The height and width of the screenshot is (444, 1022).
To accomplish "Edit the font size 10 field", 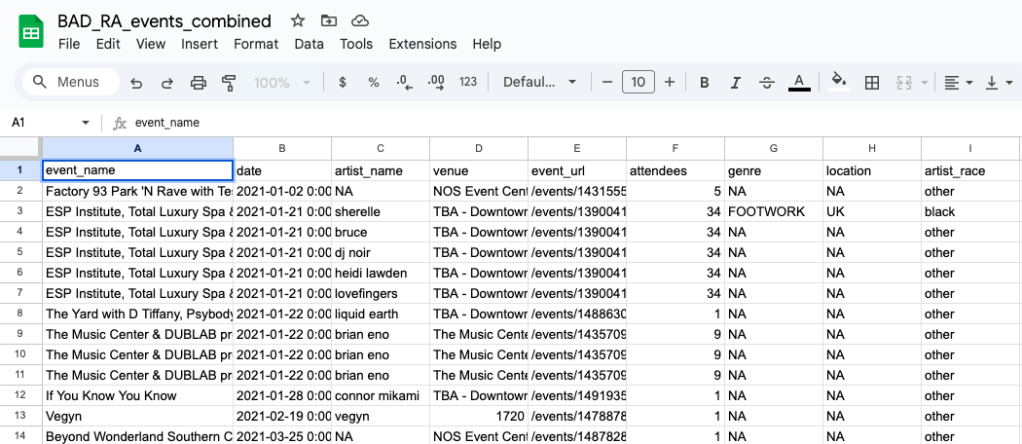I will (639, 82).
